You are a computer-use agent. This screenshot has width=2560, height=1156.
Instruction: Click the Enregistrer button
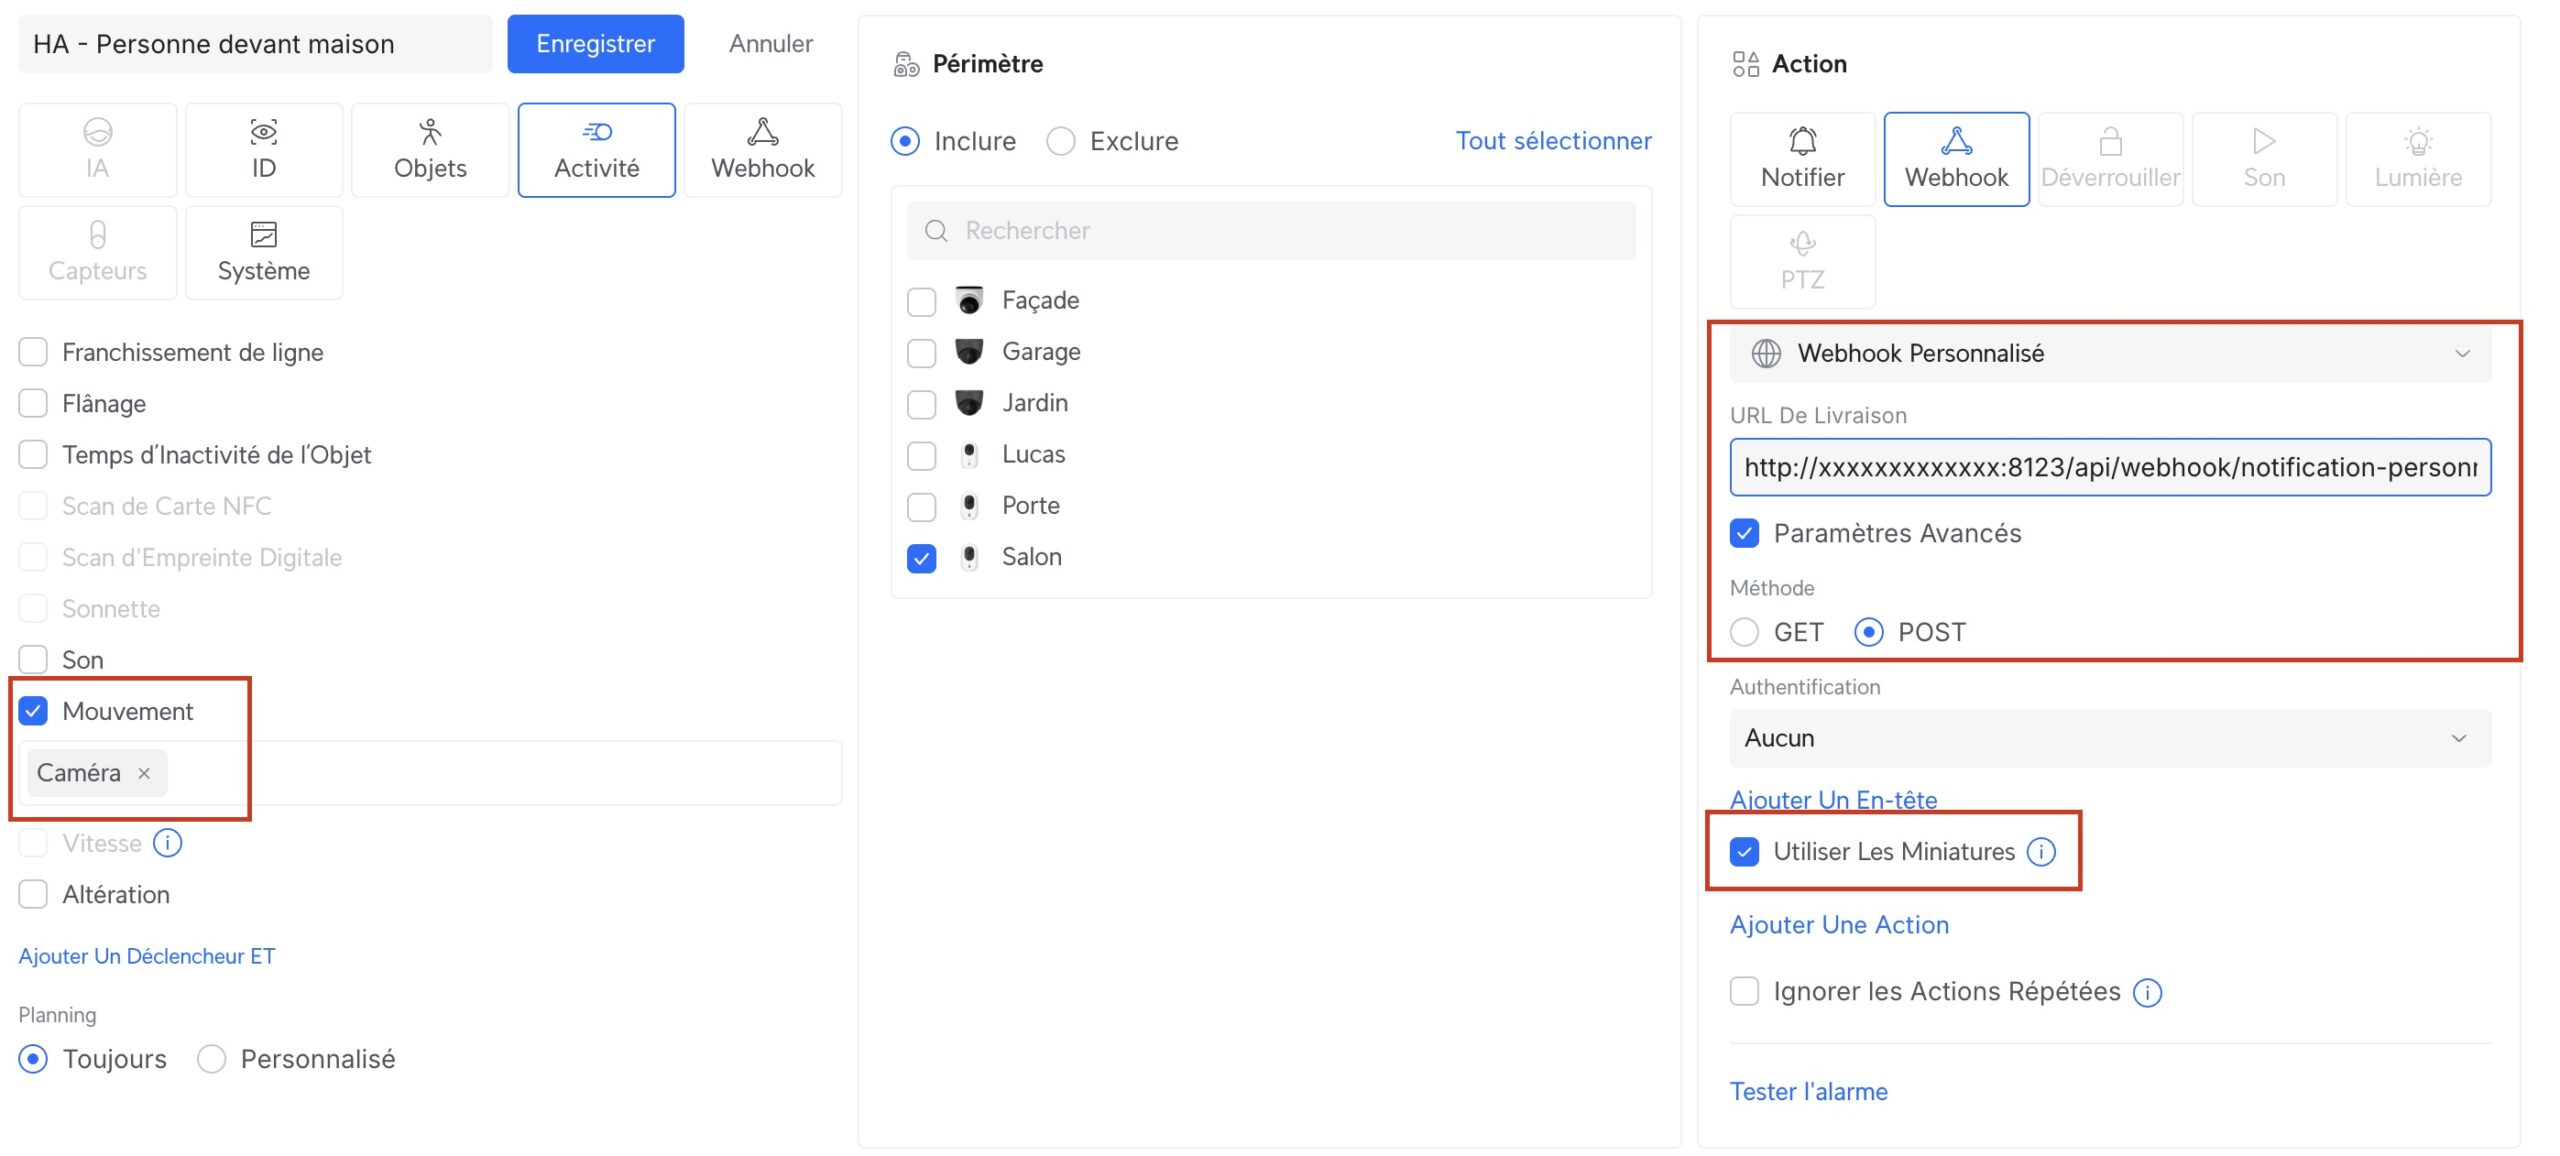[x=595, y=44]
